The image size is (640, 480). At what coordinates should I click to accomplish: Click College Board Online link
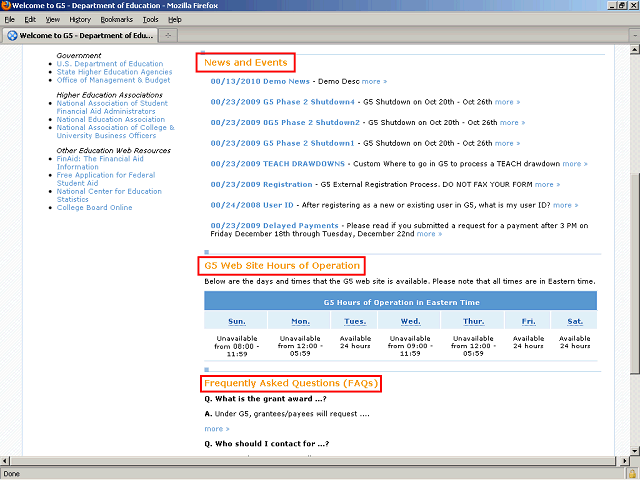tap(94, 208)
